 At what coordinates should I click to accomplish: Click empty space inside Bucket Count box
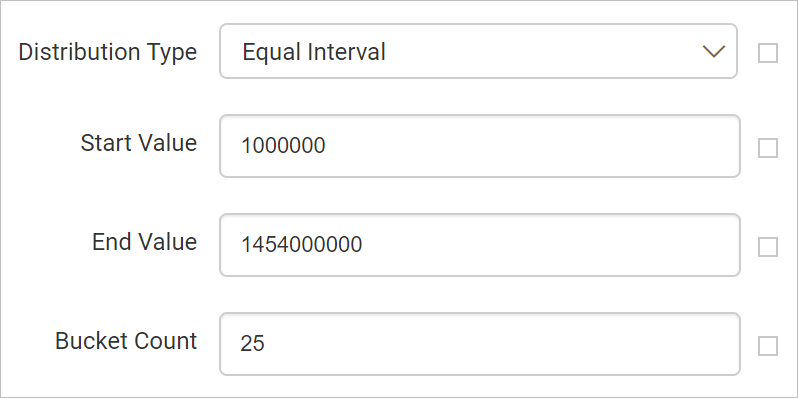click(x=499, y=344)
